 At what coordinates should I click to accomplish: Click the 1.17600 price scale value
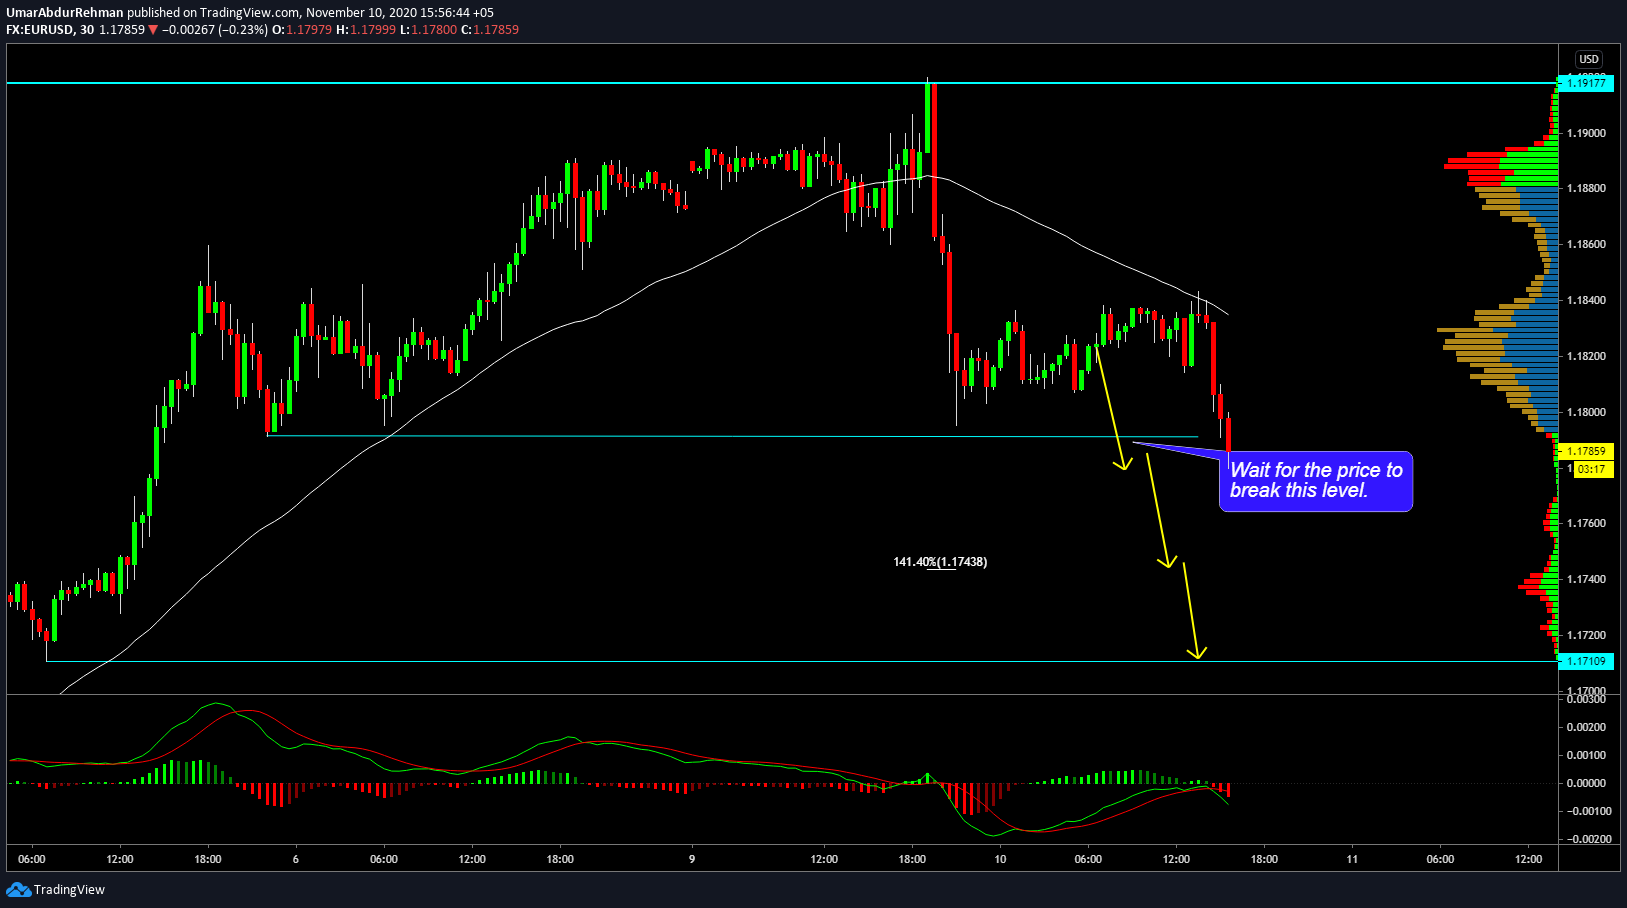(x=1586, y=523)
